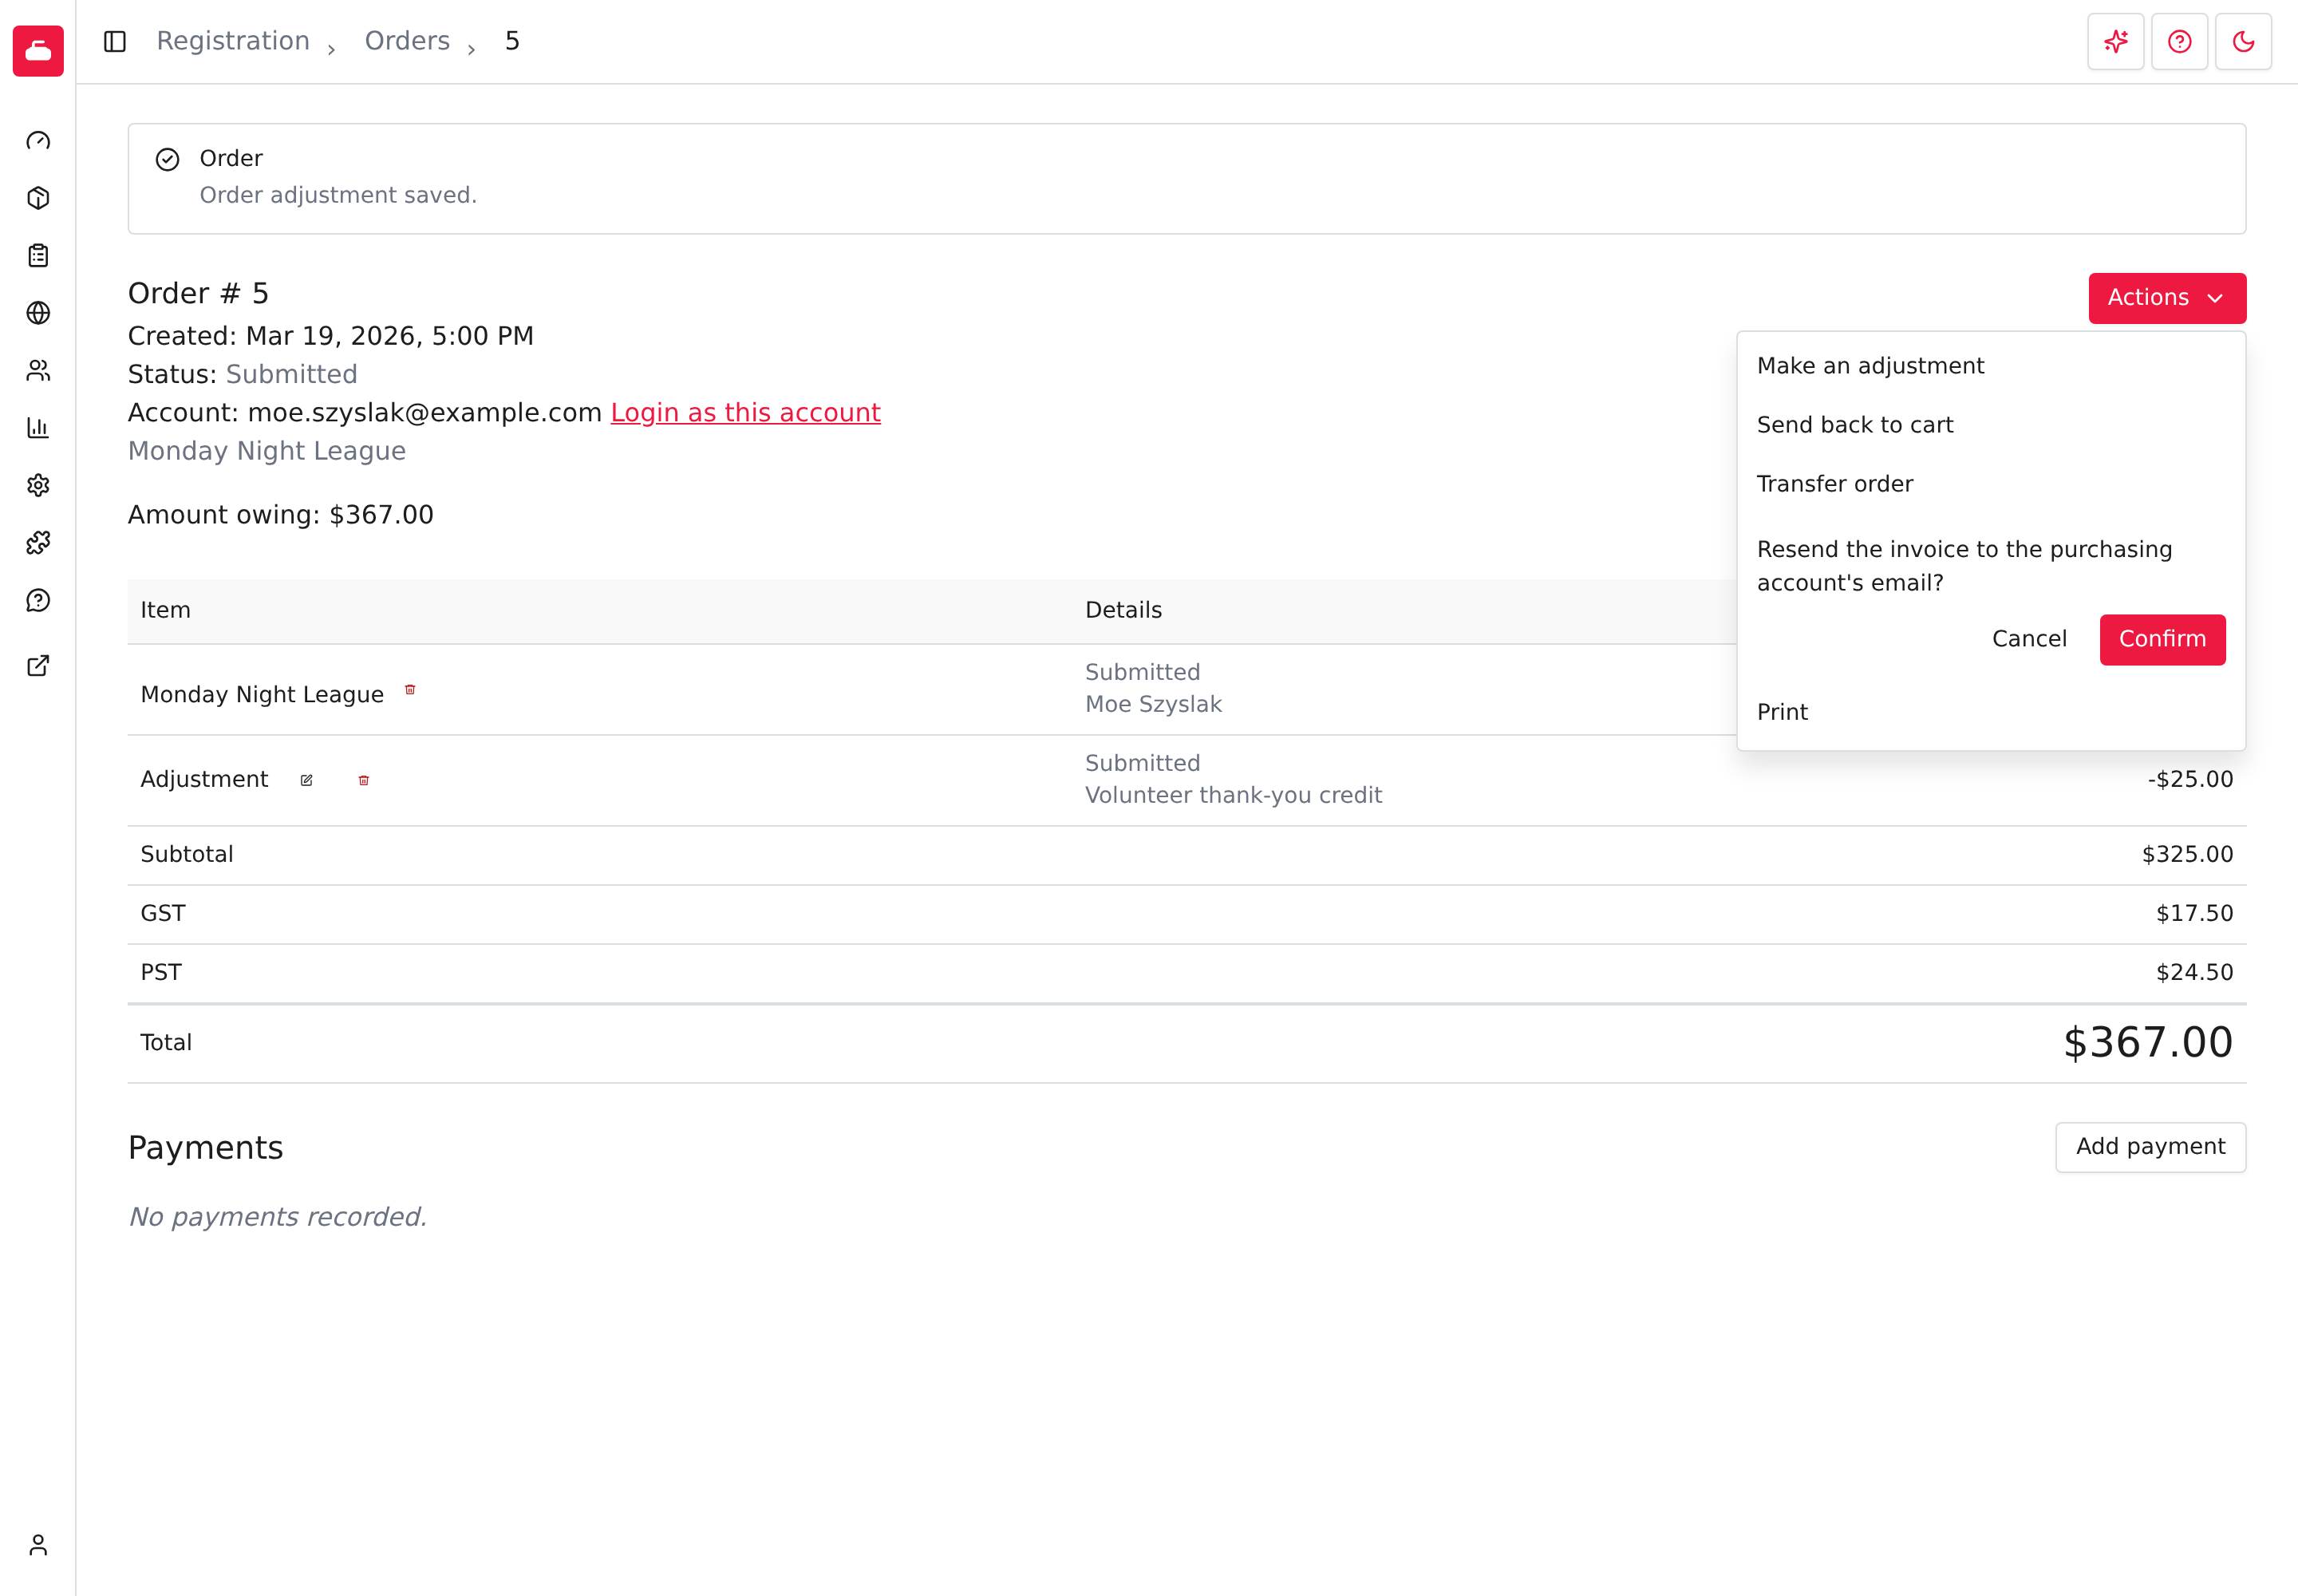
Task: Click the GST $17.50 amount
Action: (2194, 913)
